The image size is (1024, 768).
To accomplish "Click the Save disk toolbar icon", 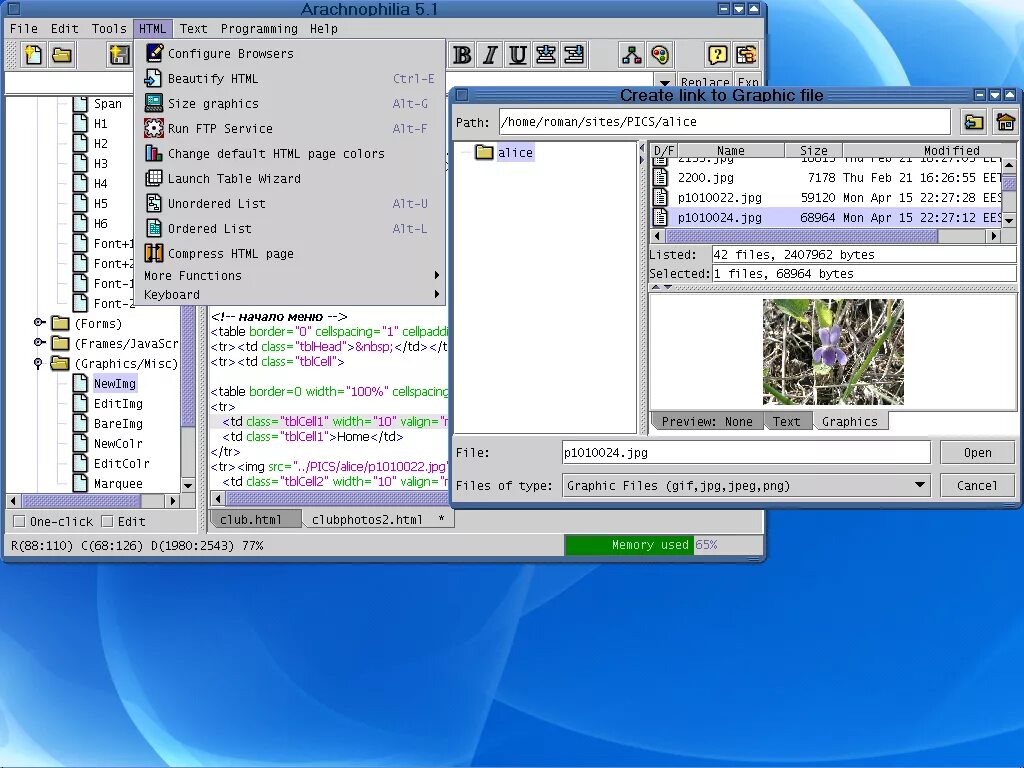I will (x=119, y=55).
